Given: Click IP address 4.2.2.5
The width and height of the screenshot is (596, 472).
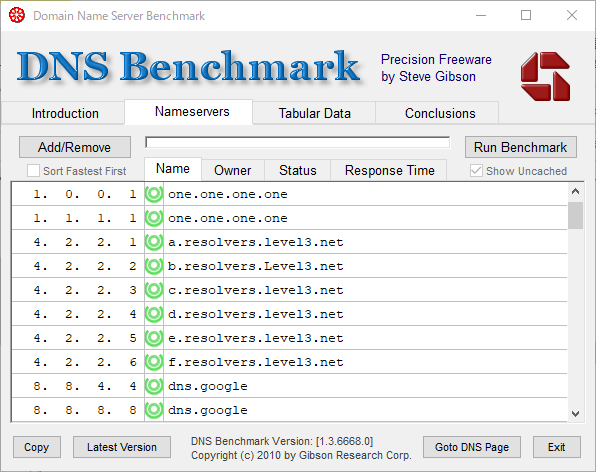Looking at the screenshot, I should click(85, 338).
